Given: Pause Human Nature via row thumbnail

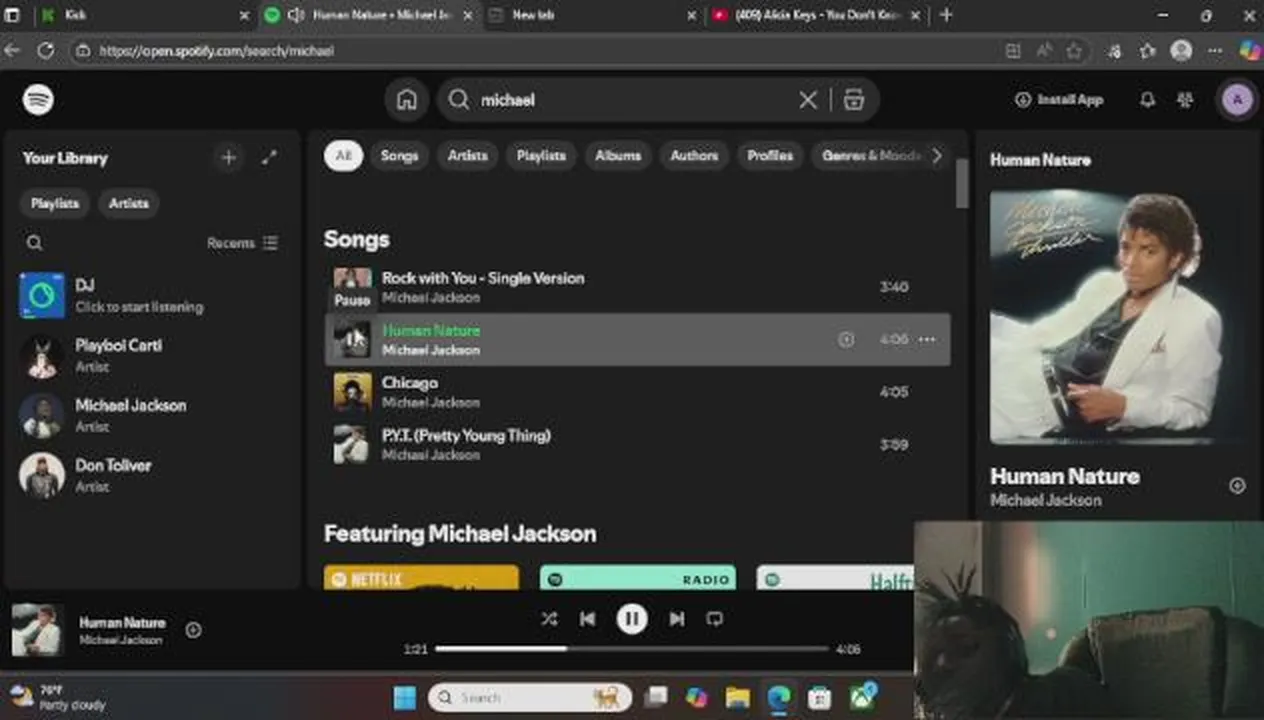Looking at the screenshot, I should (x=351, y=339).
